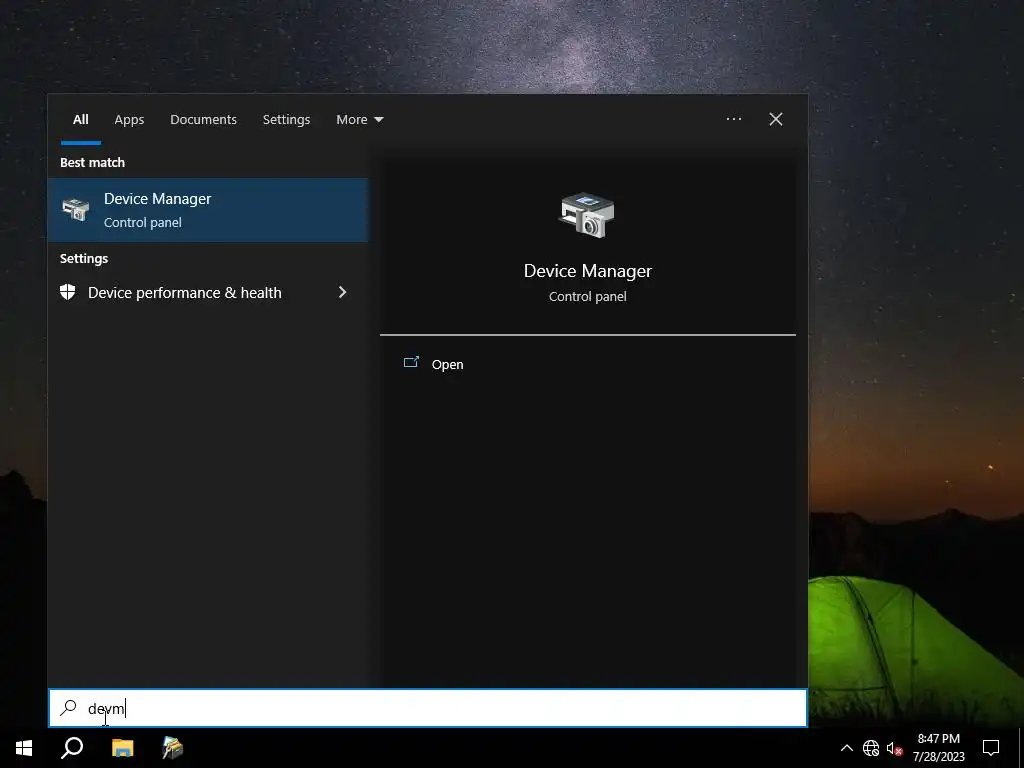
Task: Switch to the All tab
Action: coord(81,120)
